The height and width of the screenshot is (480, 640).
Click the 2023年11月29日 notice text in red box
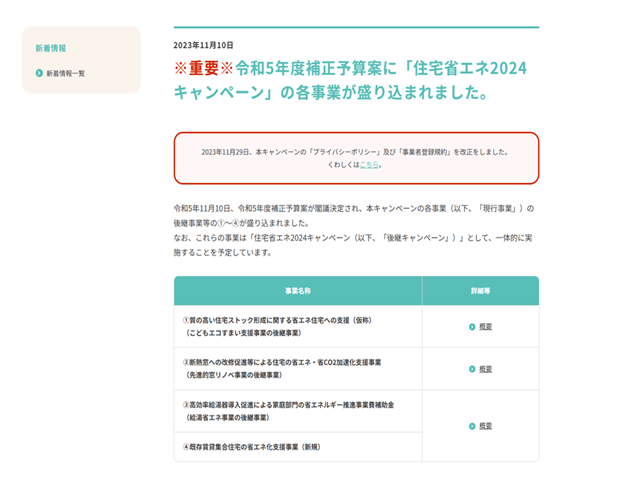coord(355,152)
